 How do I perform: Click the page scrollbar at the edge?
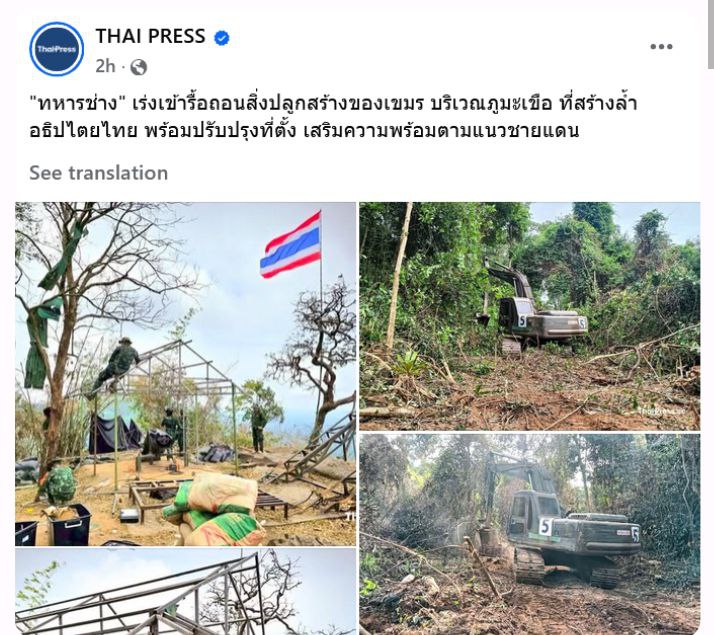click(711, 34)
